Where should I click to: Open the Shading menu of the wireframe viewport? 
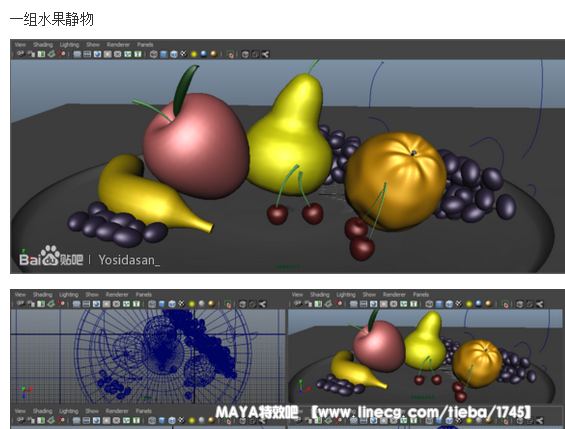(x=43, y=295)
